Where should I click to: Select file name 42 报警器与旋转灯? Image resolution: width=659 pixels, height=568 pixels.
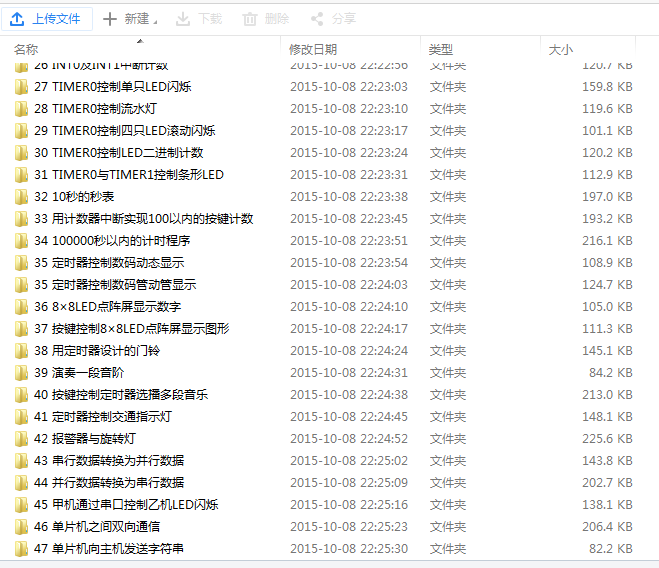click(x=85, y=439)
